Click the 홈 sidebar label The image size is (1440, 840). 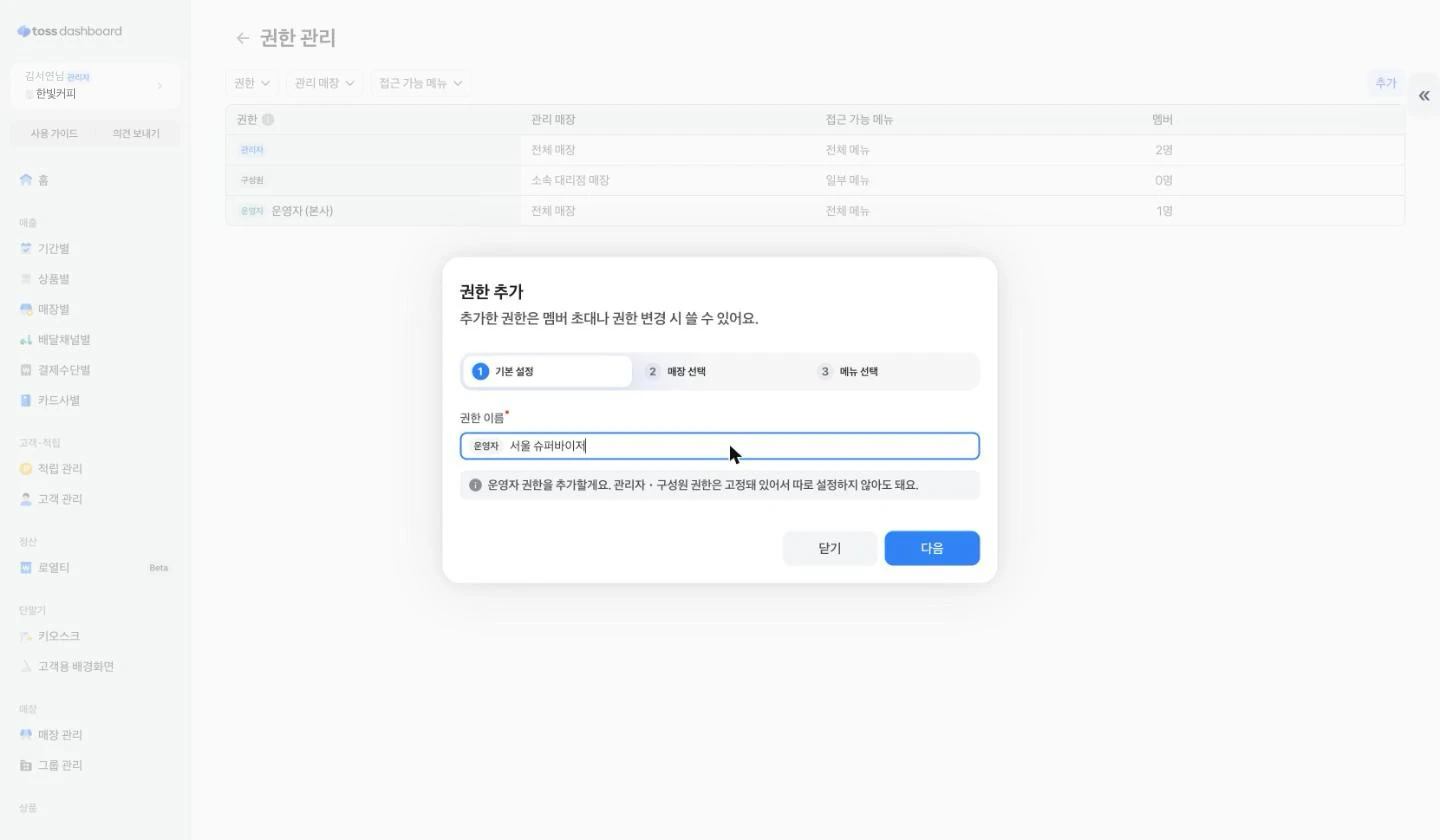(x=43, y=180)
